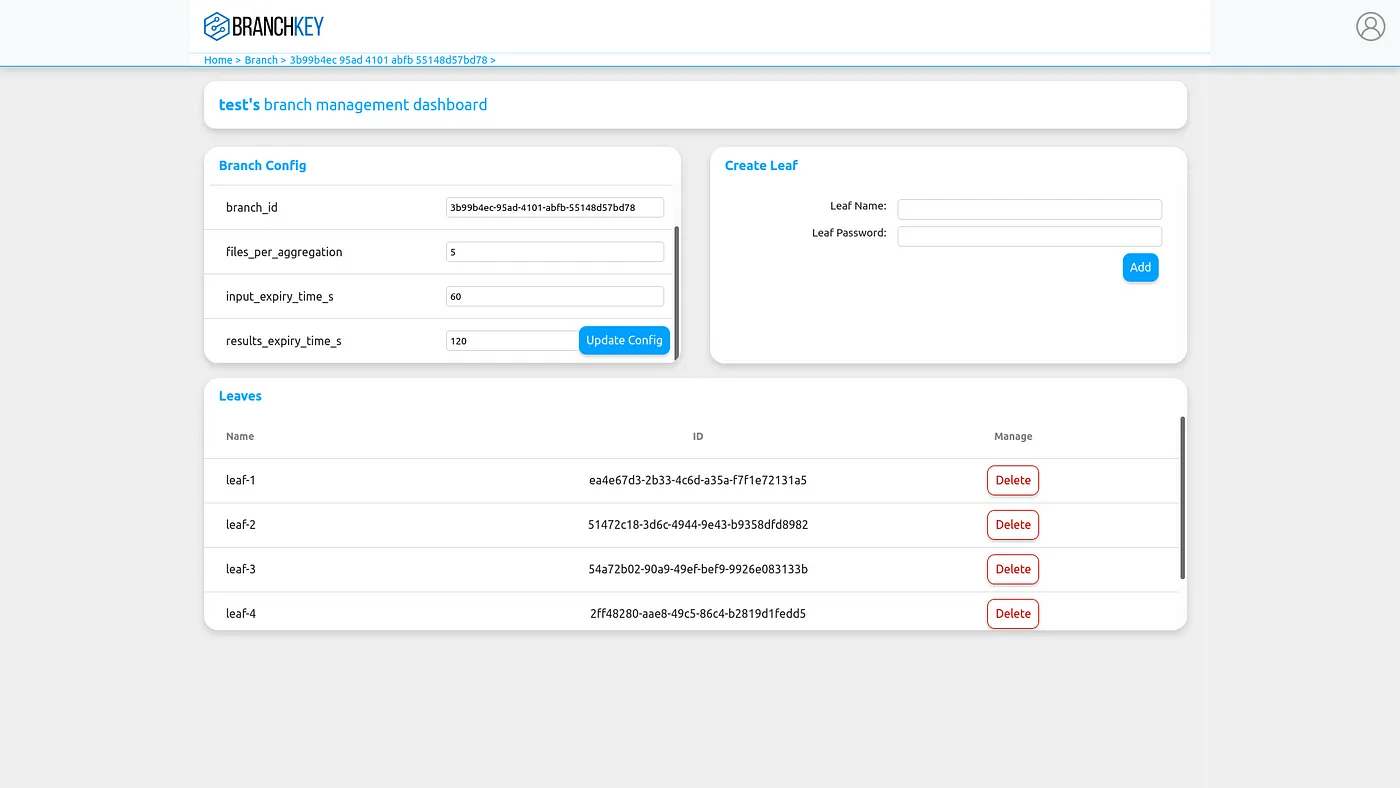The image size is (1400, 788).
Task: Click the results_expiry_time_s value field
Action: (x=512, y=340)
